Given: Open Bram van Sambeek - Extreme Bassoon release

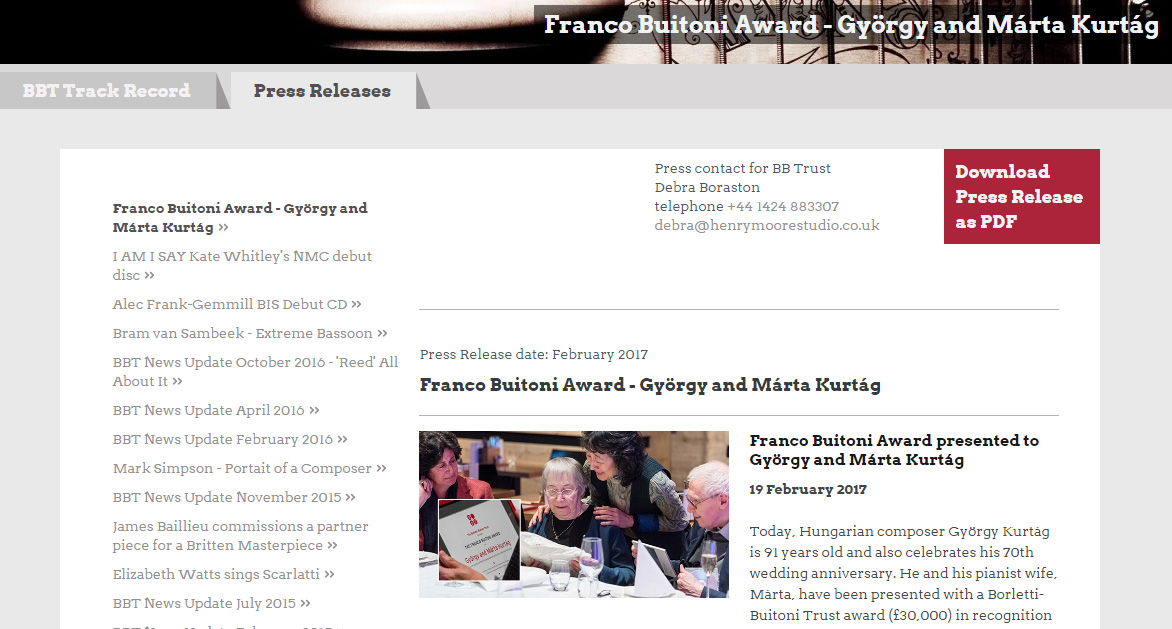Looking at the screenshot, I should pos(250,333).
